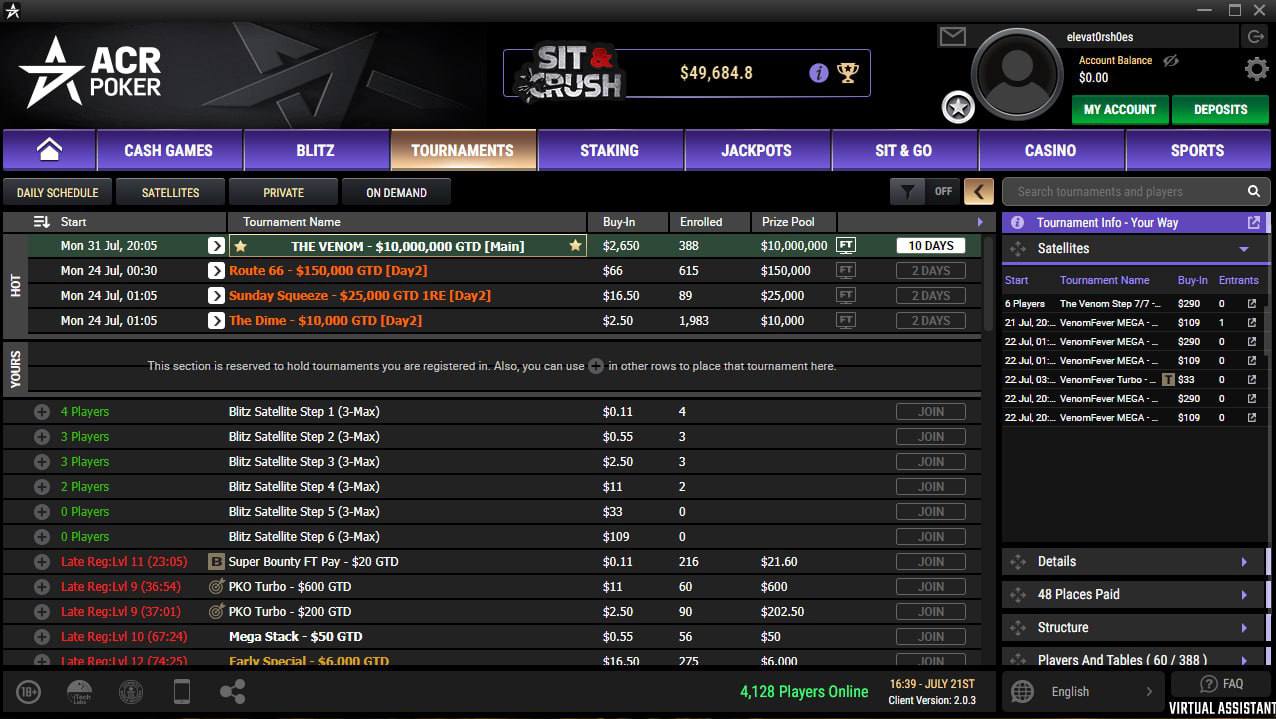Add Blitz Satellite Step 1 to Yours
This screenshot has width=1276, height=719.
(x=42, y=412)
